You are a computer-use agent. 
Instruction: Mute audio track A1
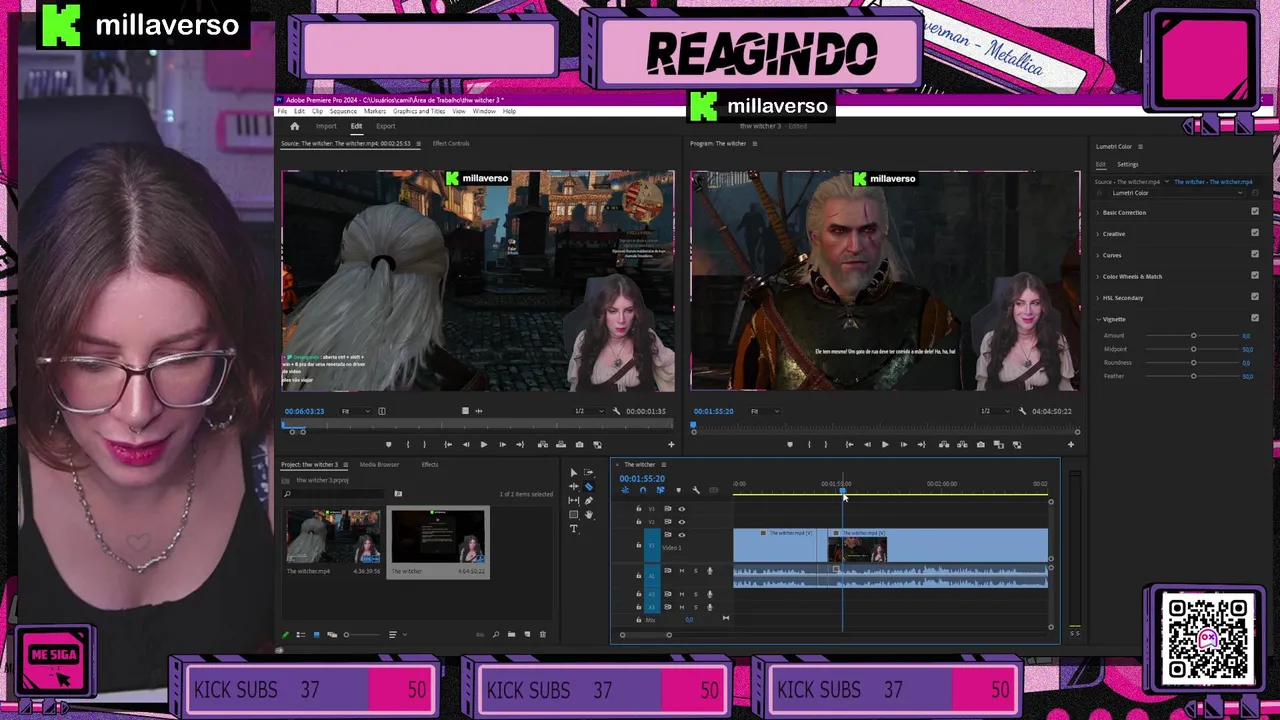[682, 571]
